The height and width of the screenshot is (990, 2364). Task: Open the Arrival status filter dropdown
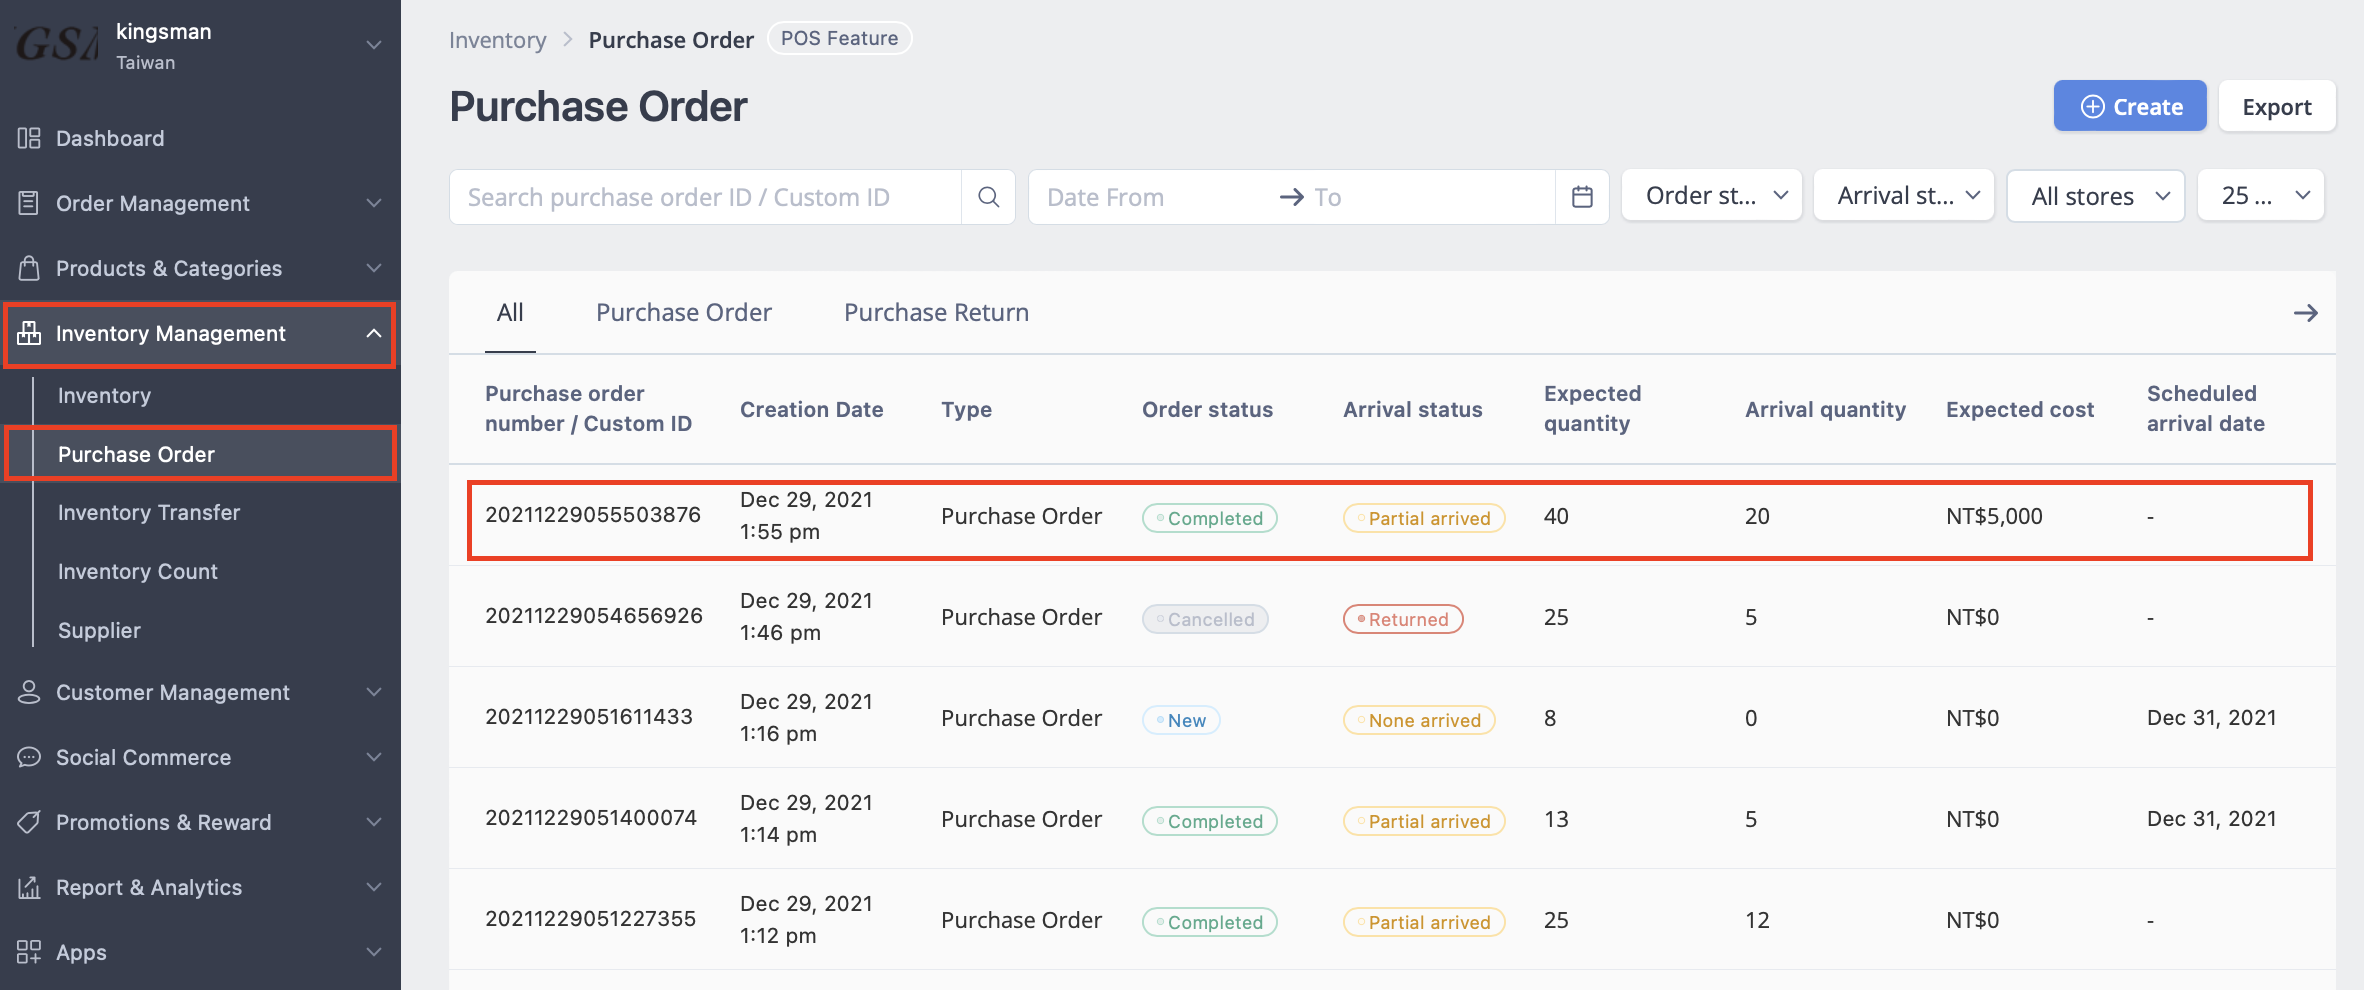1904,196
